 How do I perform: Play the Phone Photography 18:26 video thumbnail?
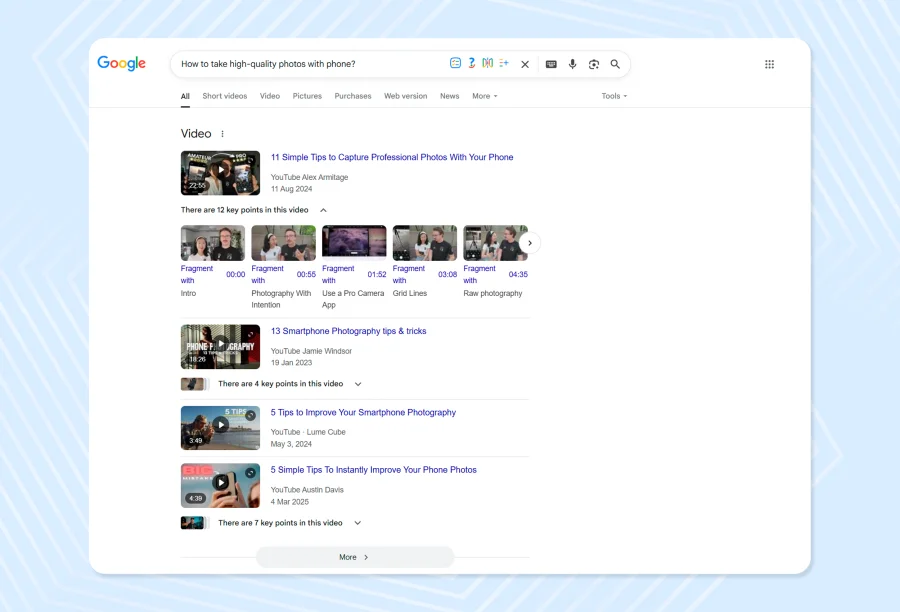tap(220, 347)
